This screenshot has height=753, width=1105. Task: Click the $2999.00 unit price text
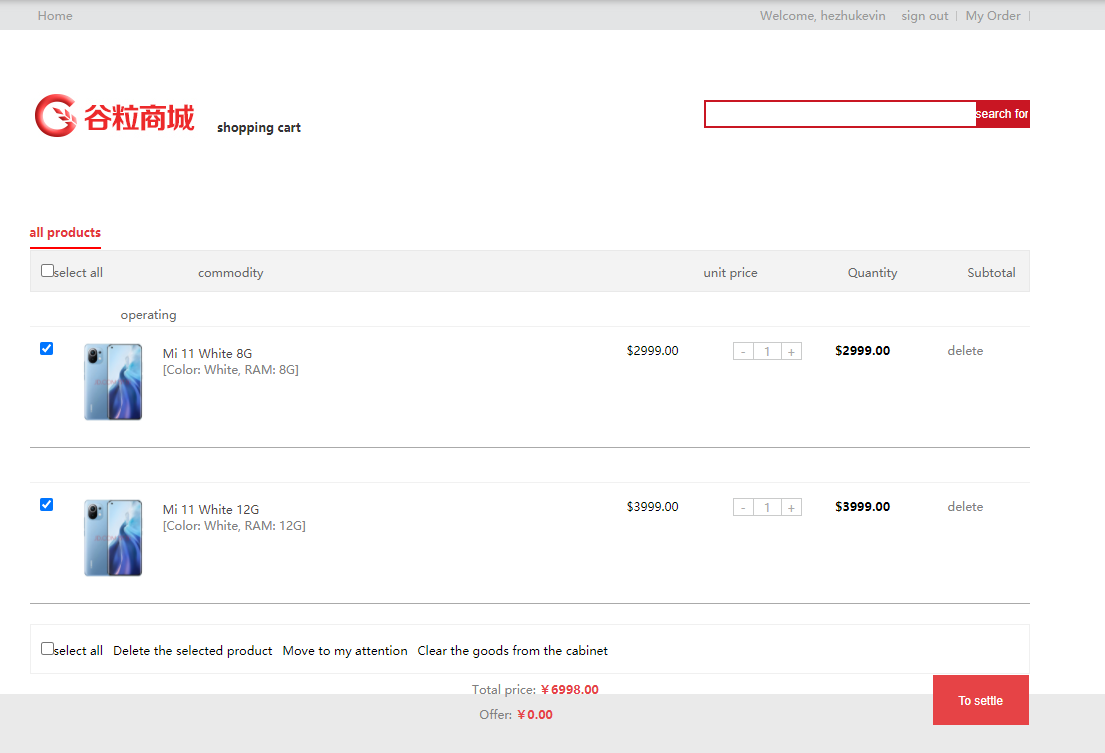point(653,351)
